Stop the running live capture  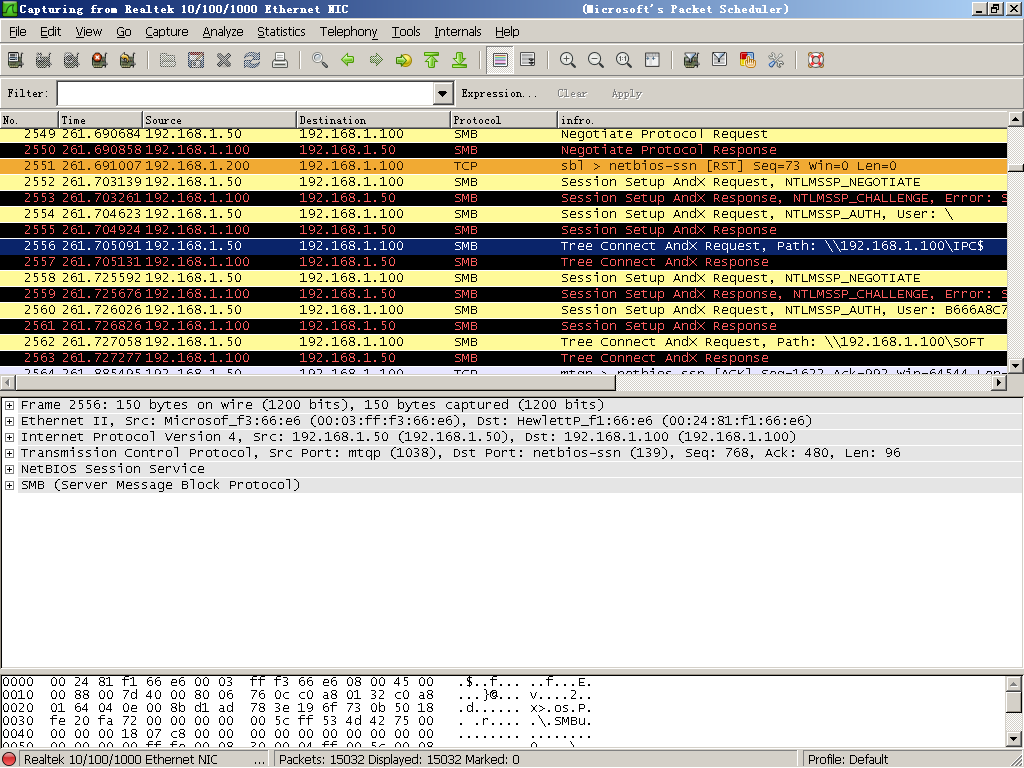point(99,60)
